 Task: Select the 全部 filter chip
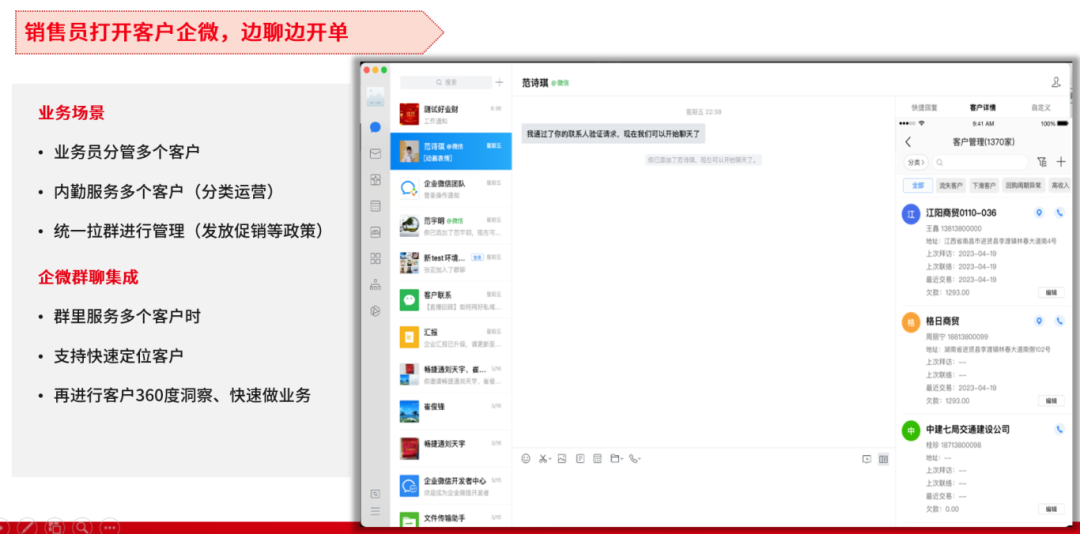[x=917, y=185]
